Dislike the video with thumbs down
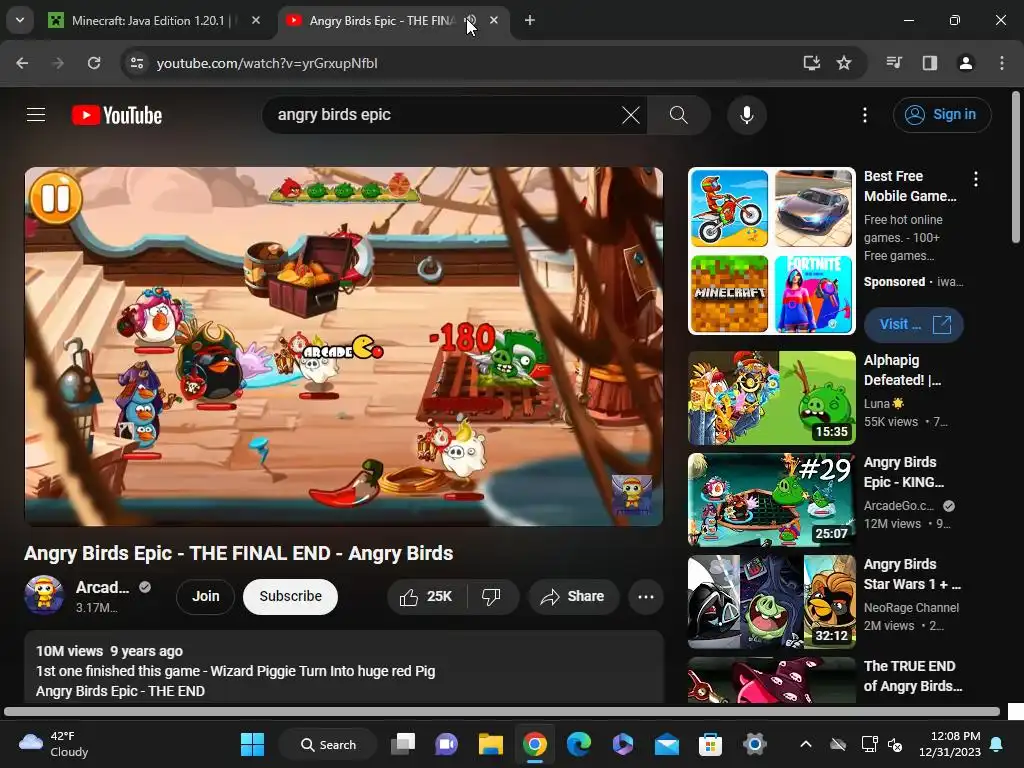This screenshot has height=768, width=1024. [x=491, y=596]
